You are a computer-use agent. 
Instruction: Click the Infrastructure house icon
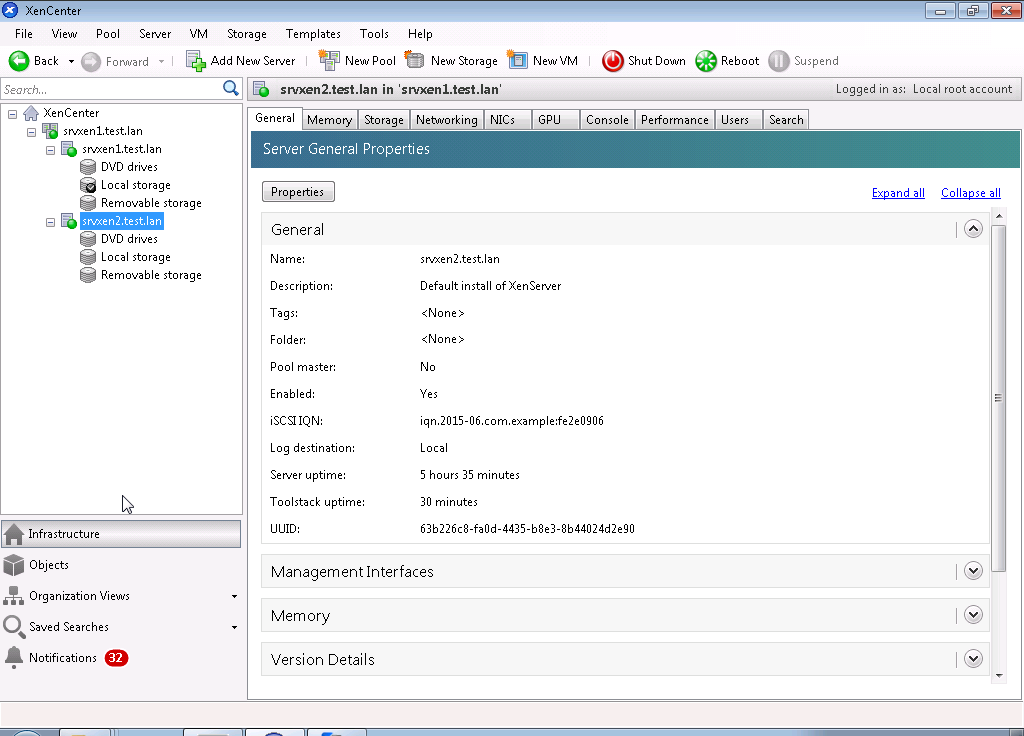point(14,534)
